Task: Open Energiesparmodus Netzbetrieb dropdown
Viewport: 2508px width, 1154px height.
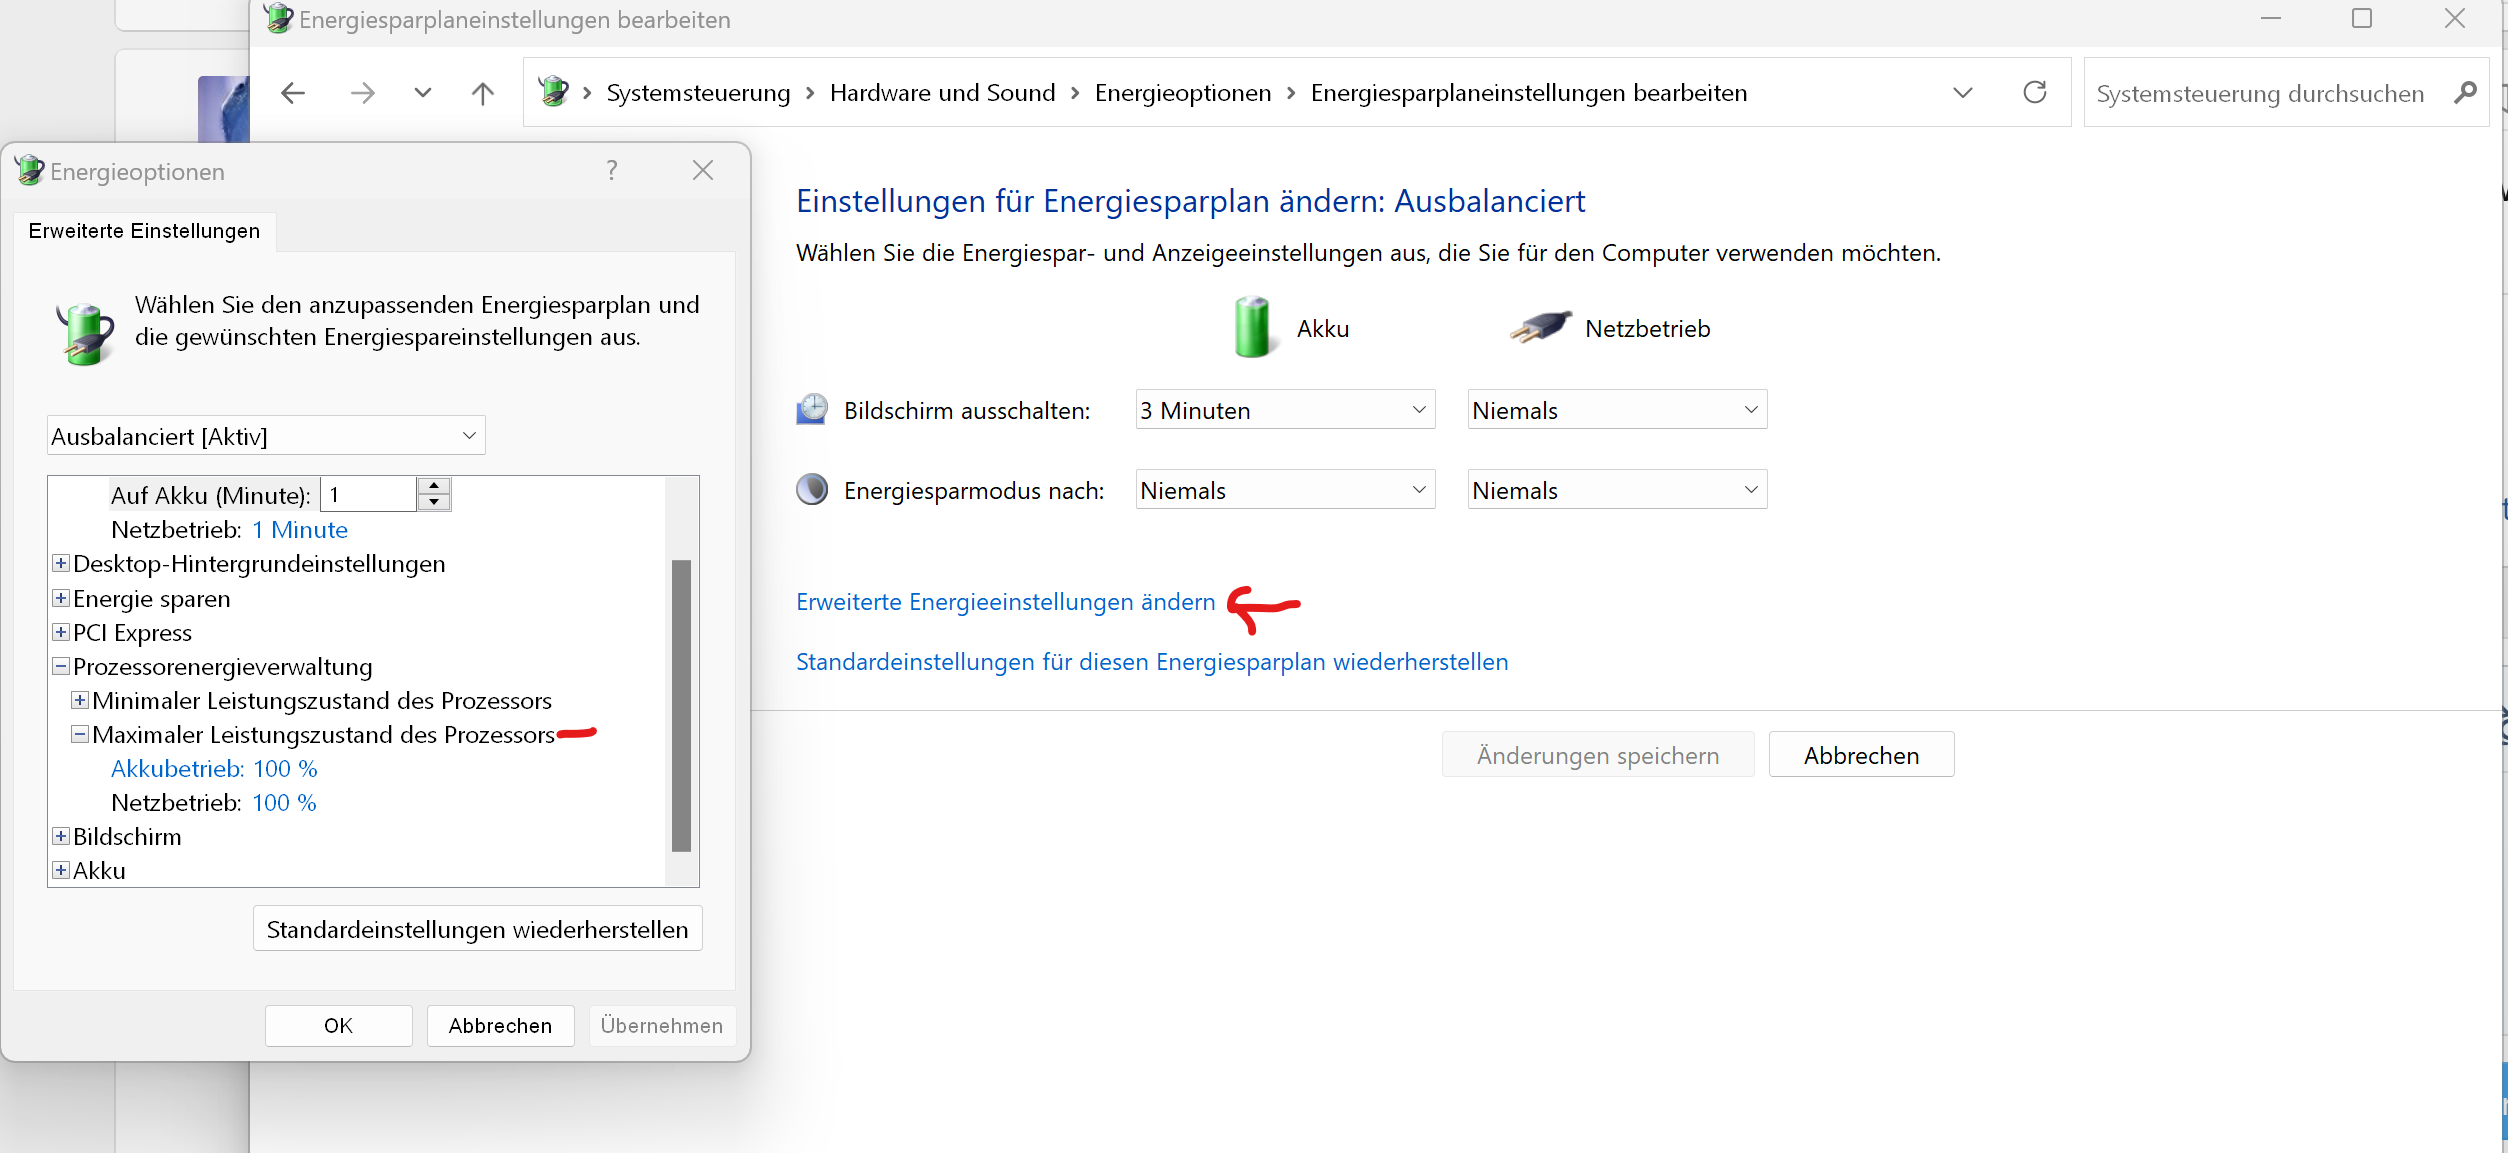Action: (x=1616, y=490)
